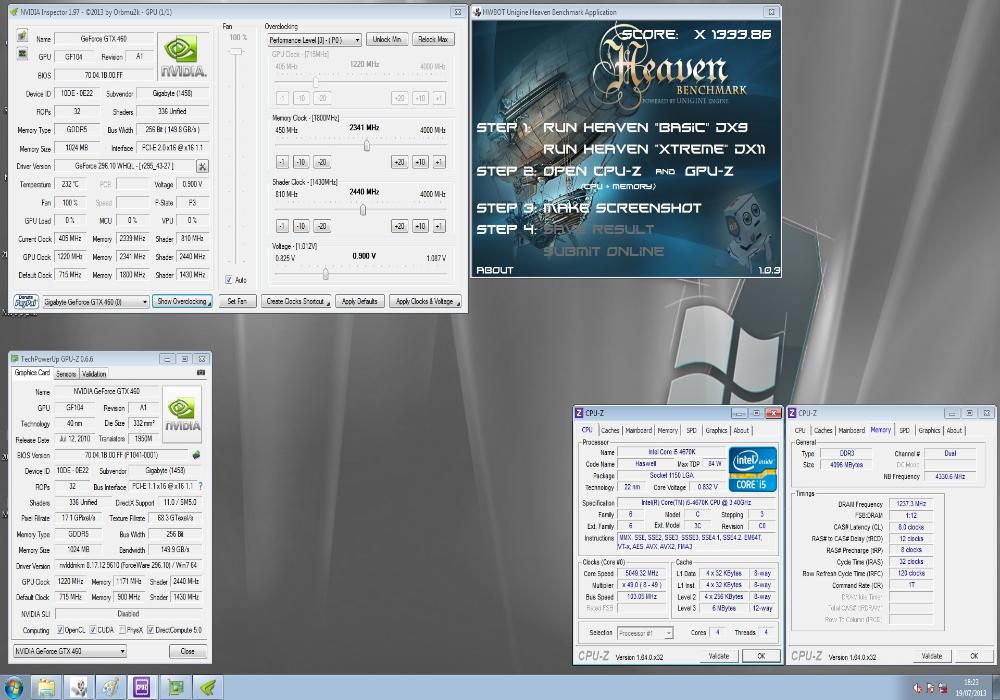
Task: Click the Voltage slider handle
Action: click(326, 274)
